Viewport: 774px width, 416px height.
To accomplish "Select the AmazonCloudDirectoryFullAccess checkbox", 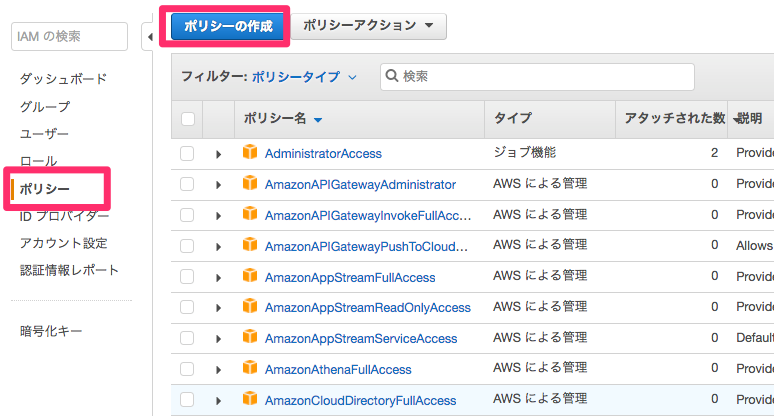I will tap(187, 400).
